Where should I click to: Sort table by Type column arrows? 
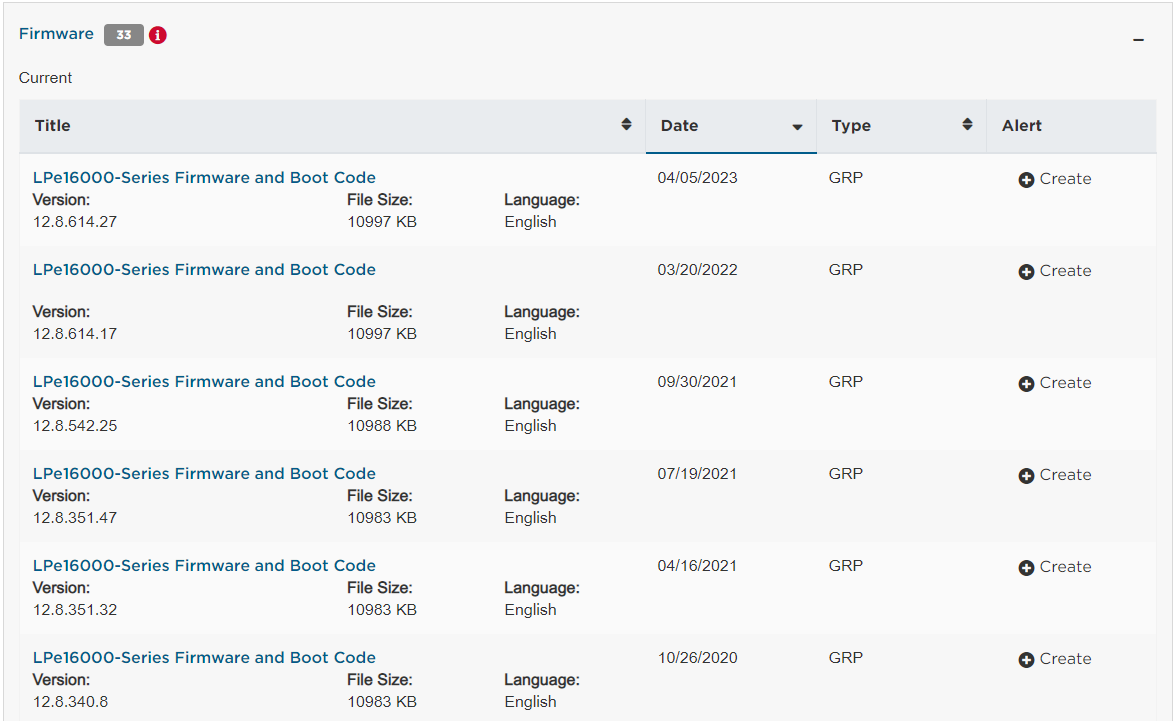click(x=967, y=125)
